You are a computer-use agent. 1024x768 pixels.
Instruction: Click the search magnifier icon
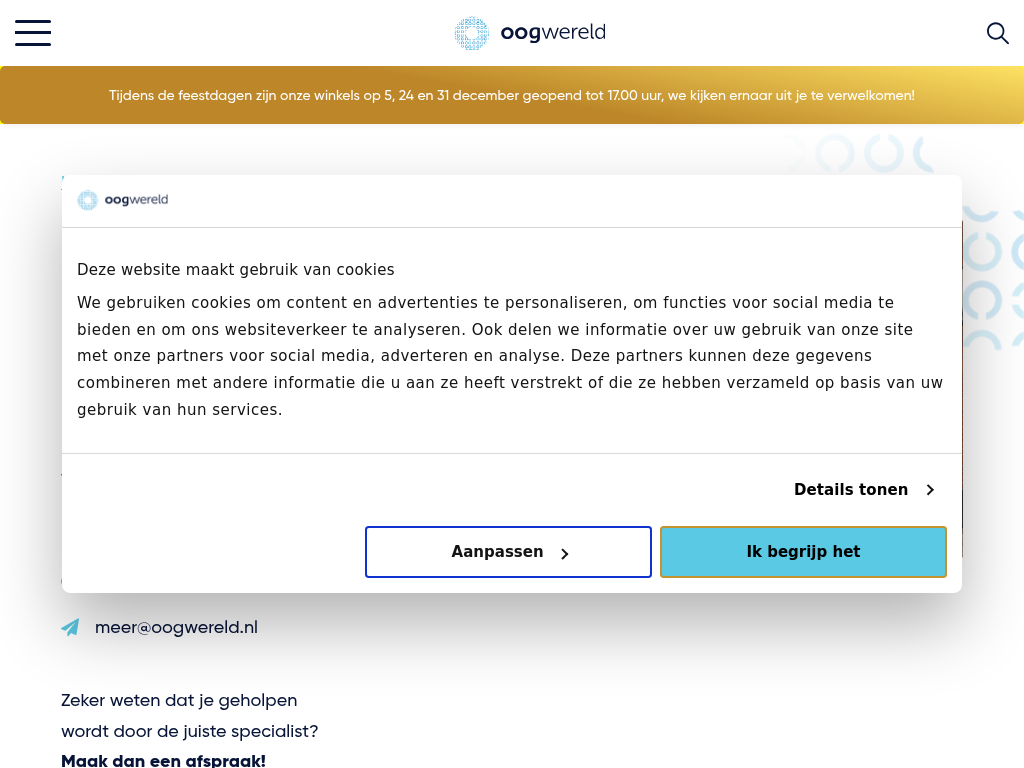coord(997,33)
